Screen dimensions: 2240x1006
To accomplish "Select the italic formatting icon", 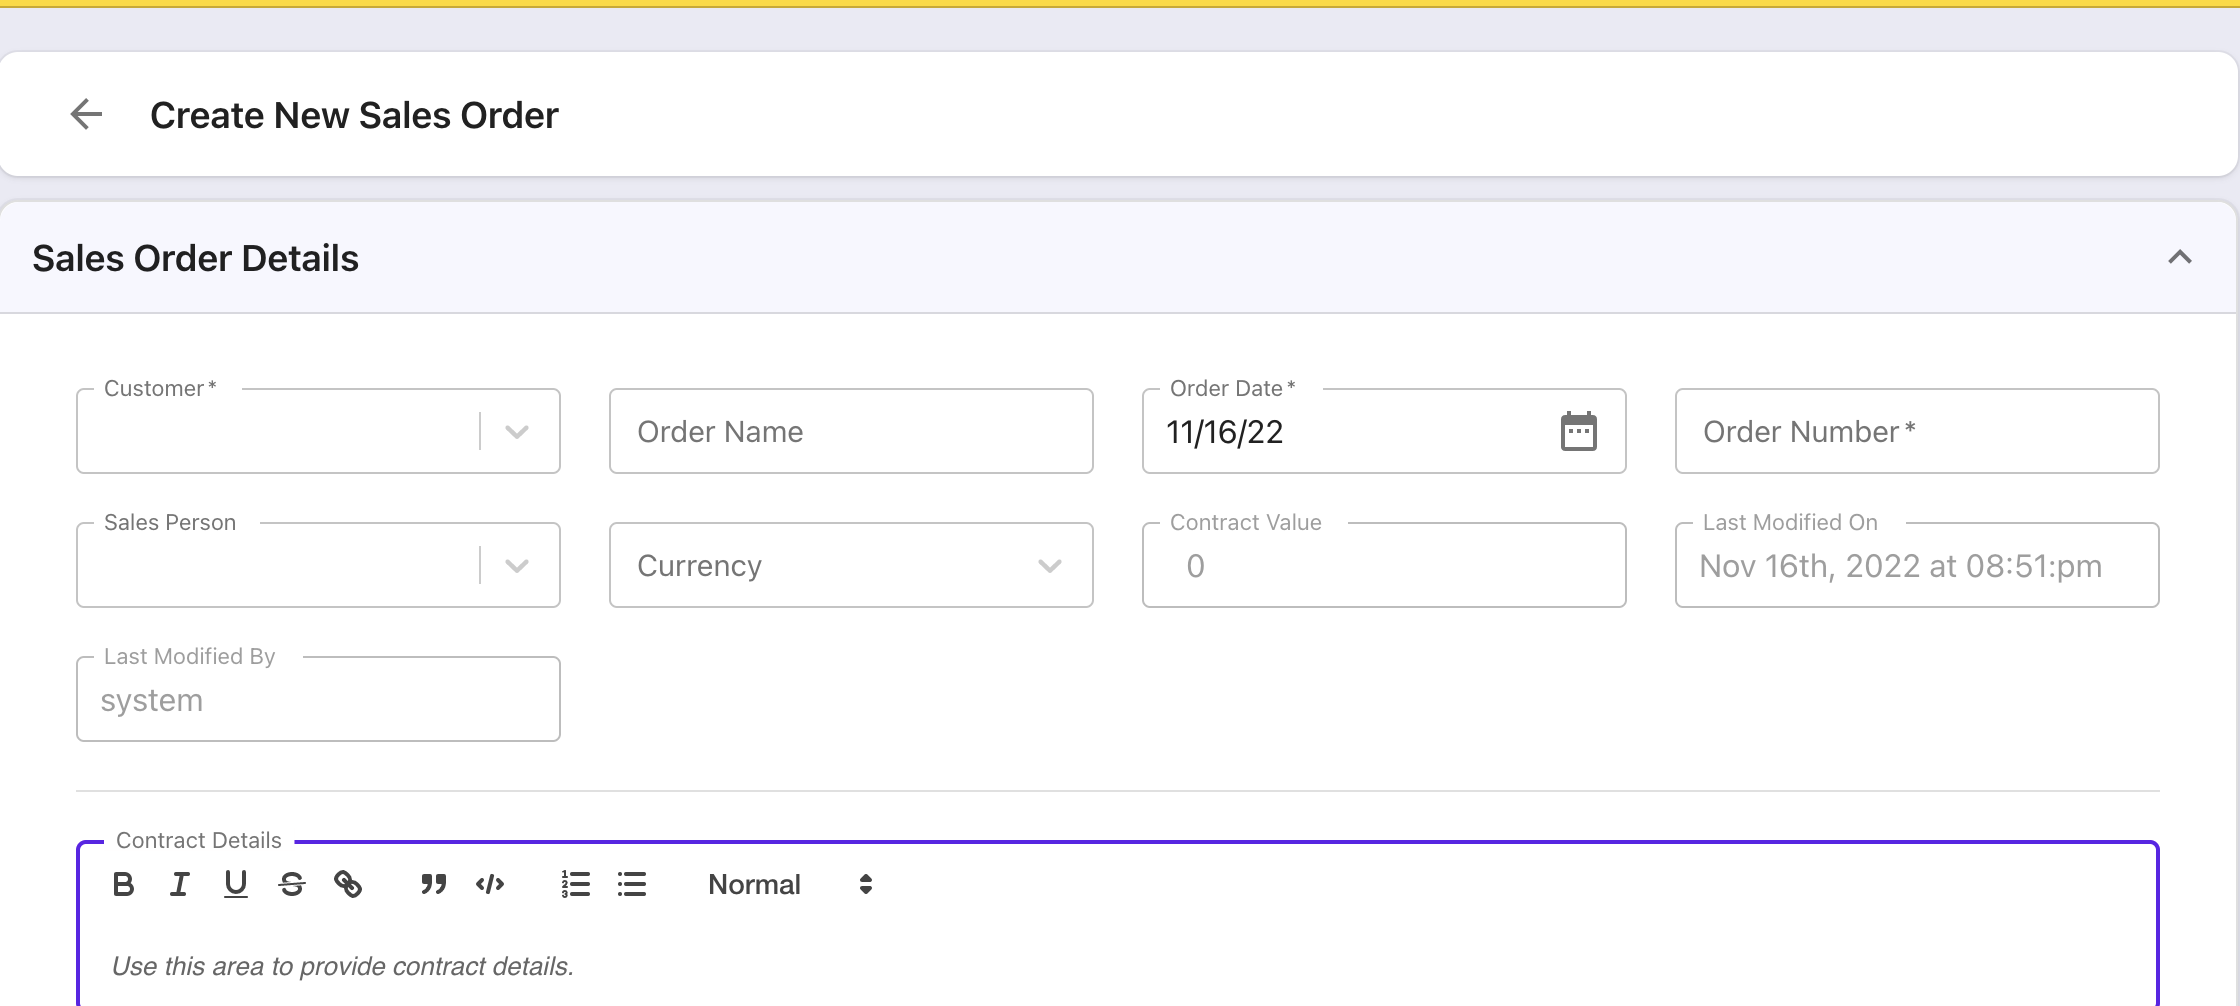I will coord(179,884).
